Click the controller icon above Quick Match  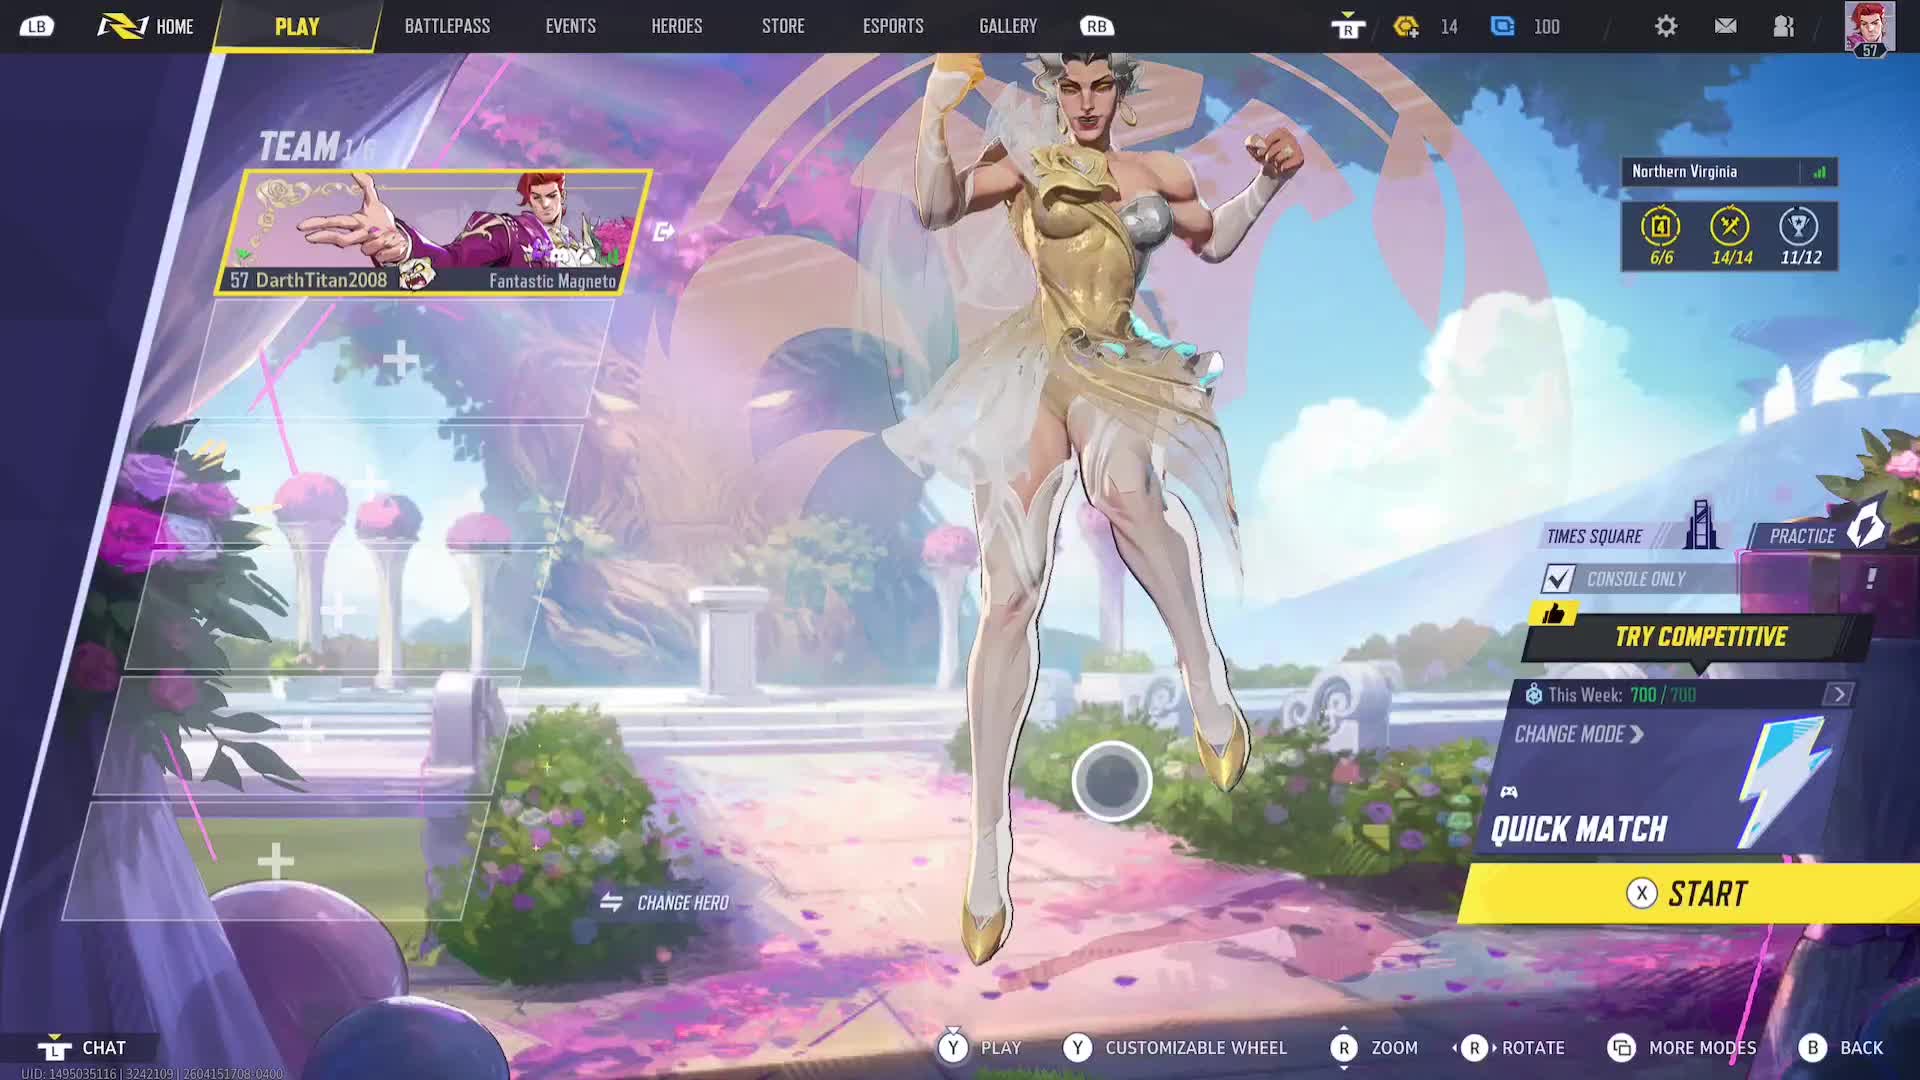(x=1509, y=792)
